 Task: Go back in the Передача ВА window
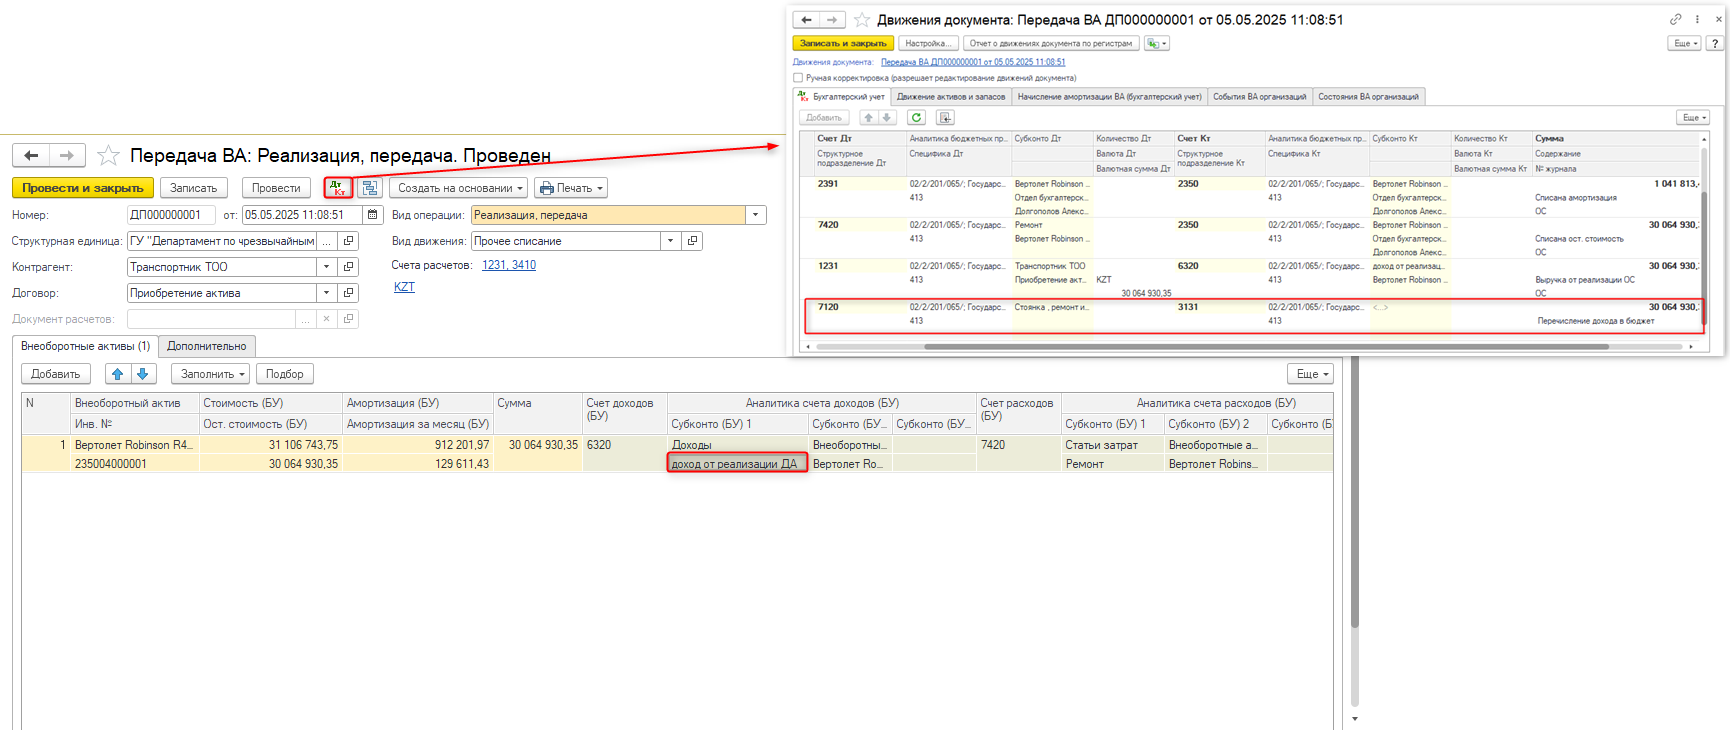[x=31, y=155]
